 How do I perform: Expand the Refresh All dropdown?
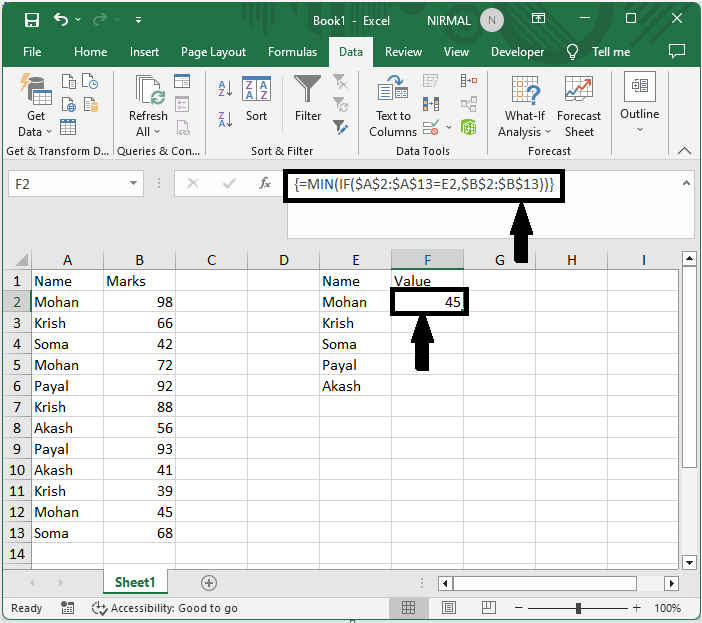click(148, 132)
